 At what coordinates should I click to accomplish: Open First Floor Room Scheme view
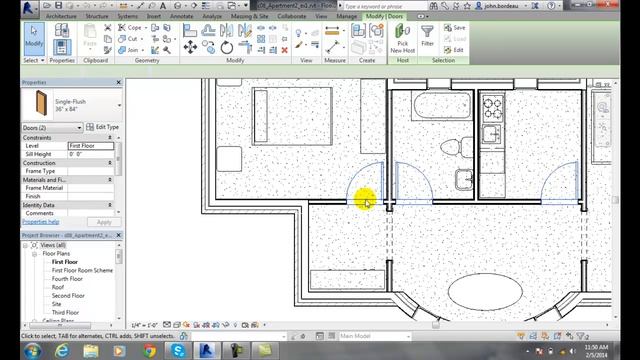click(x=82, y=270)
